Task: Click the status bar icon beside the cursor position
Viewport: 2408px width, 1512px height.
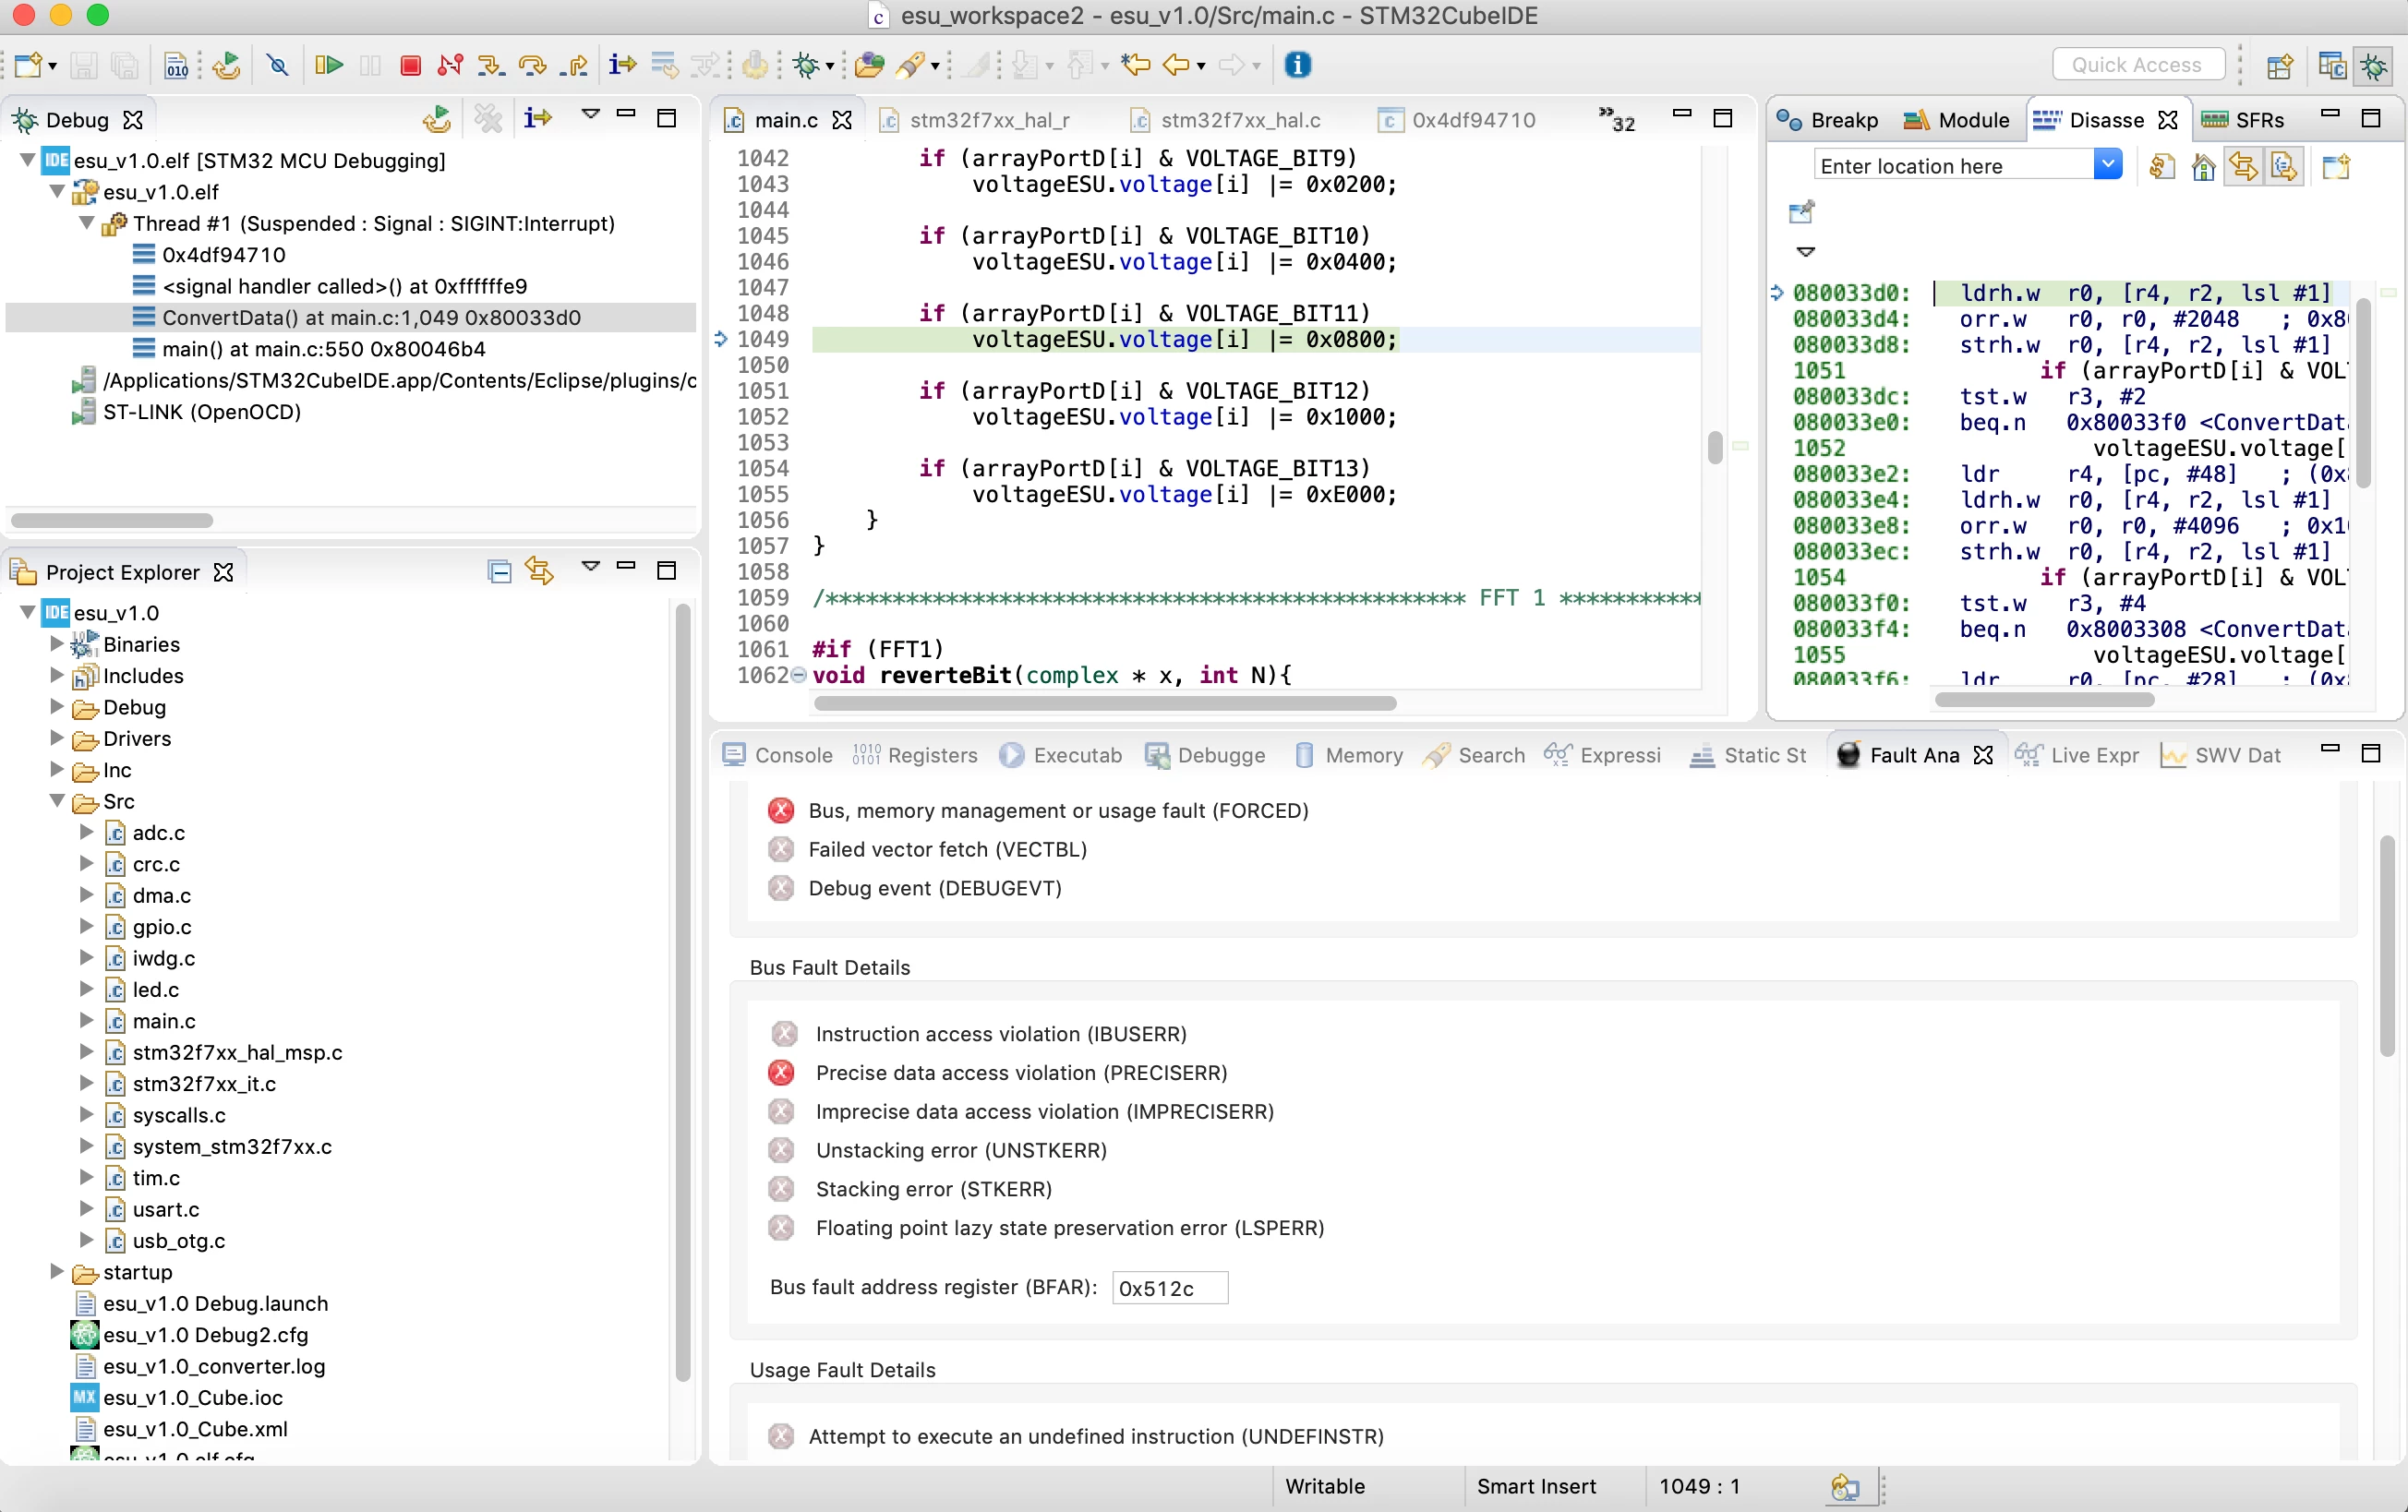Action: click(1844, 1487)
